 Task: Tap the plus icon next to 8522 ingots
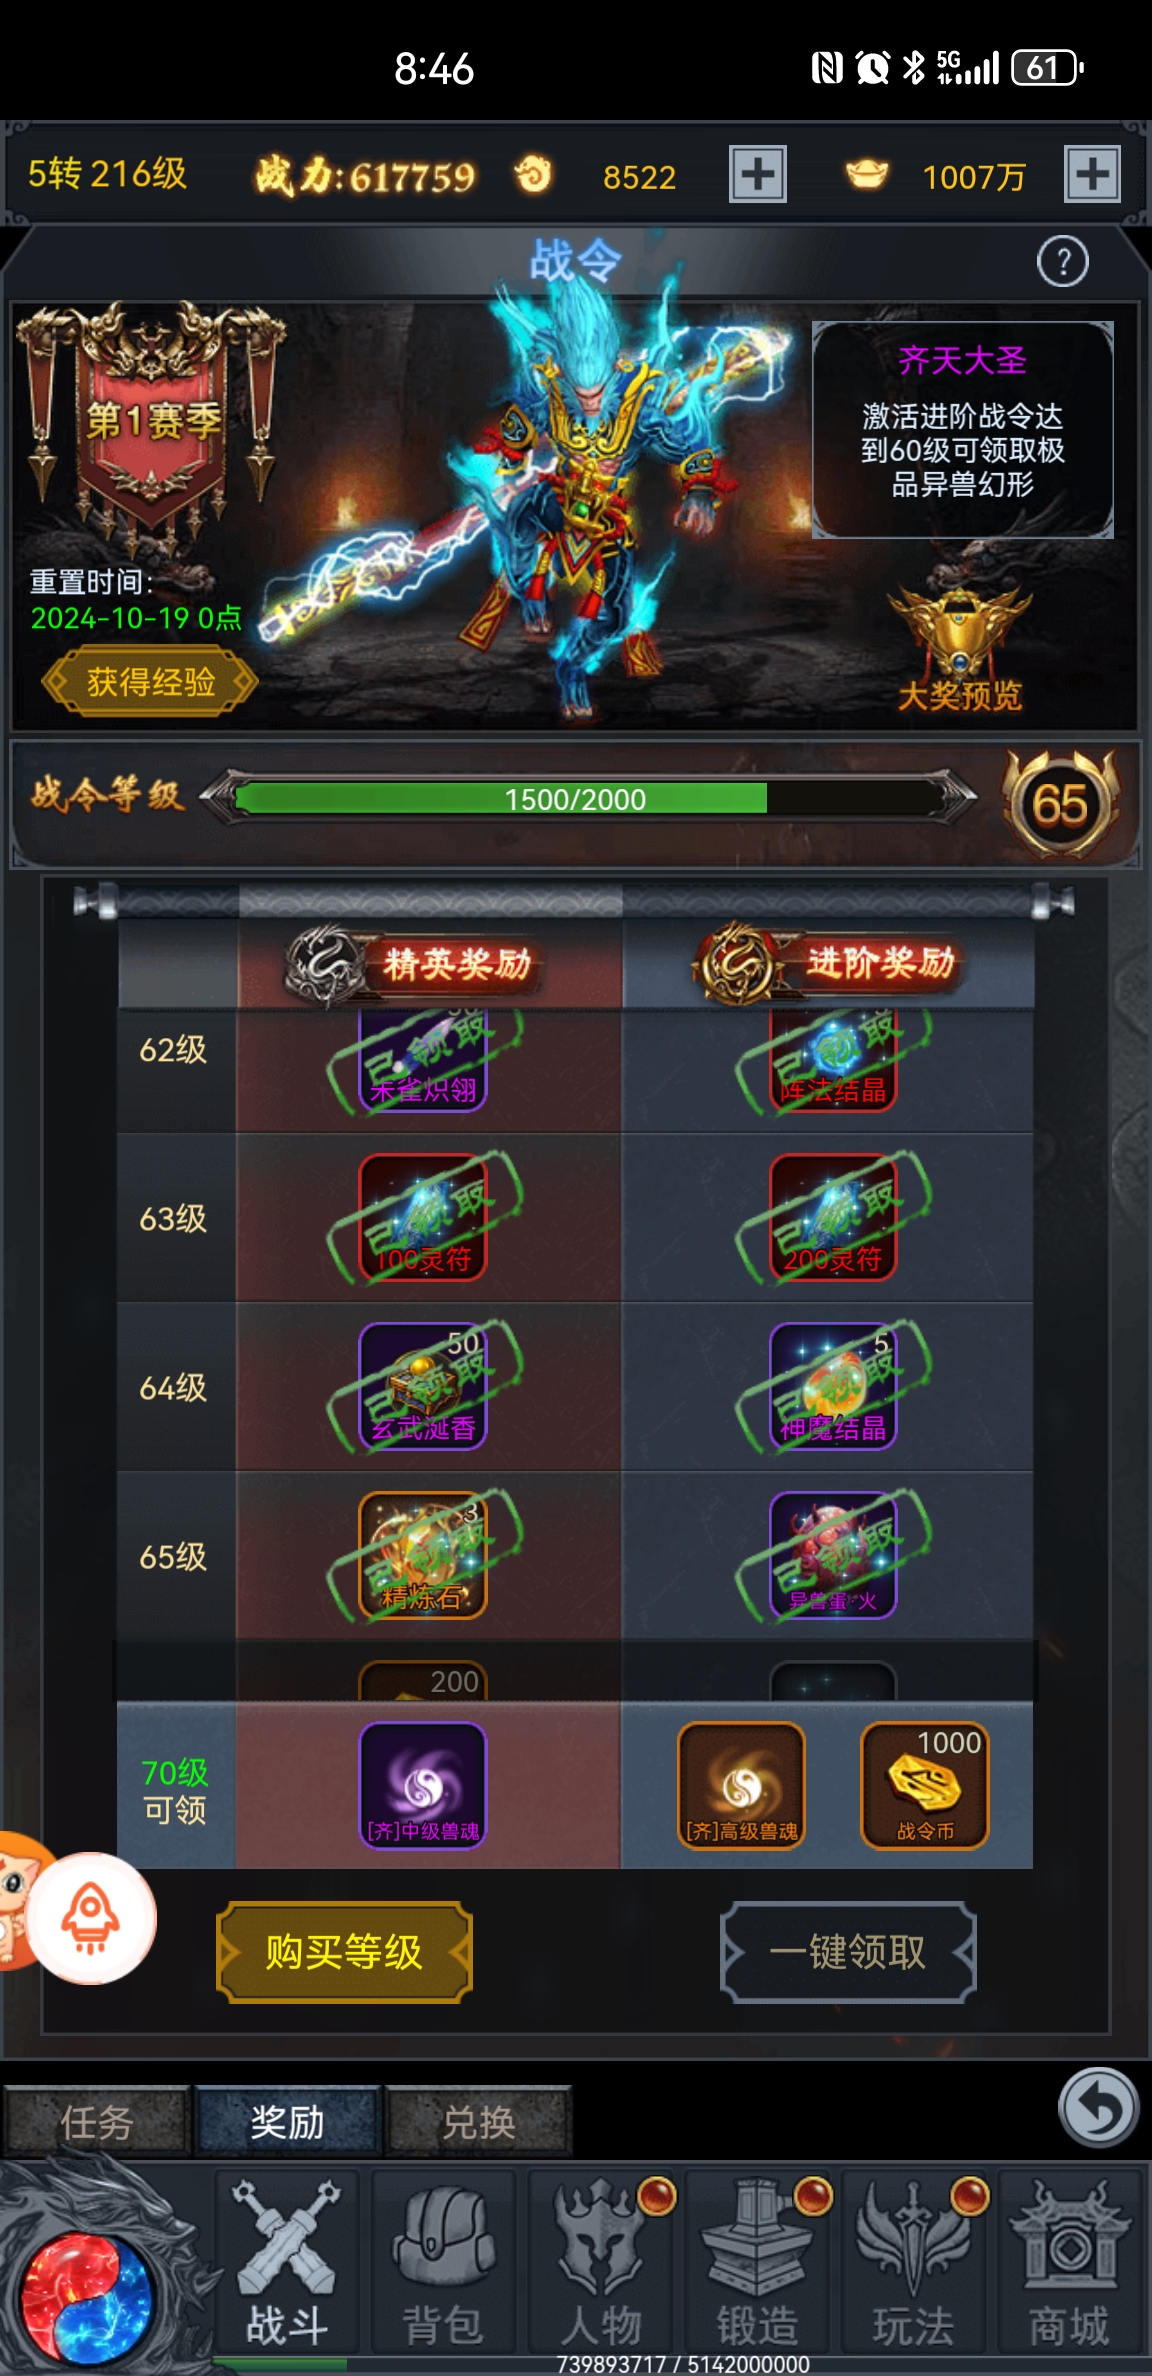(x=757, y=174)
